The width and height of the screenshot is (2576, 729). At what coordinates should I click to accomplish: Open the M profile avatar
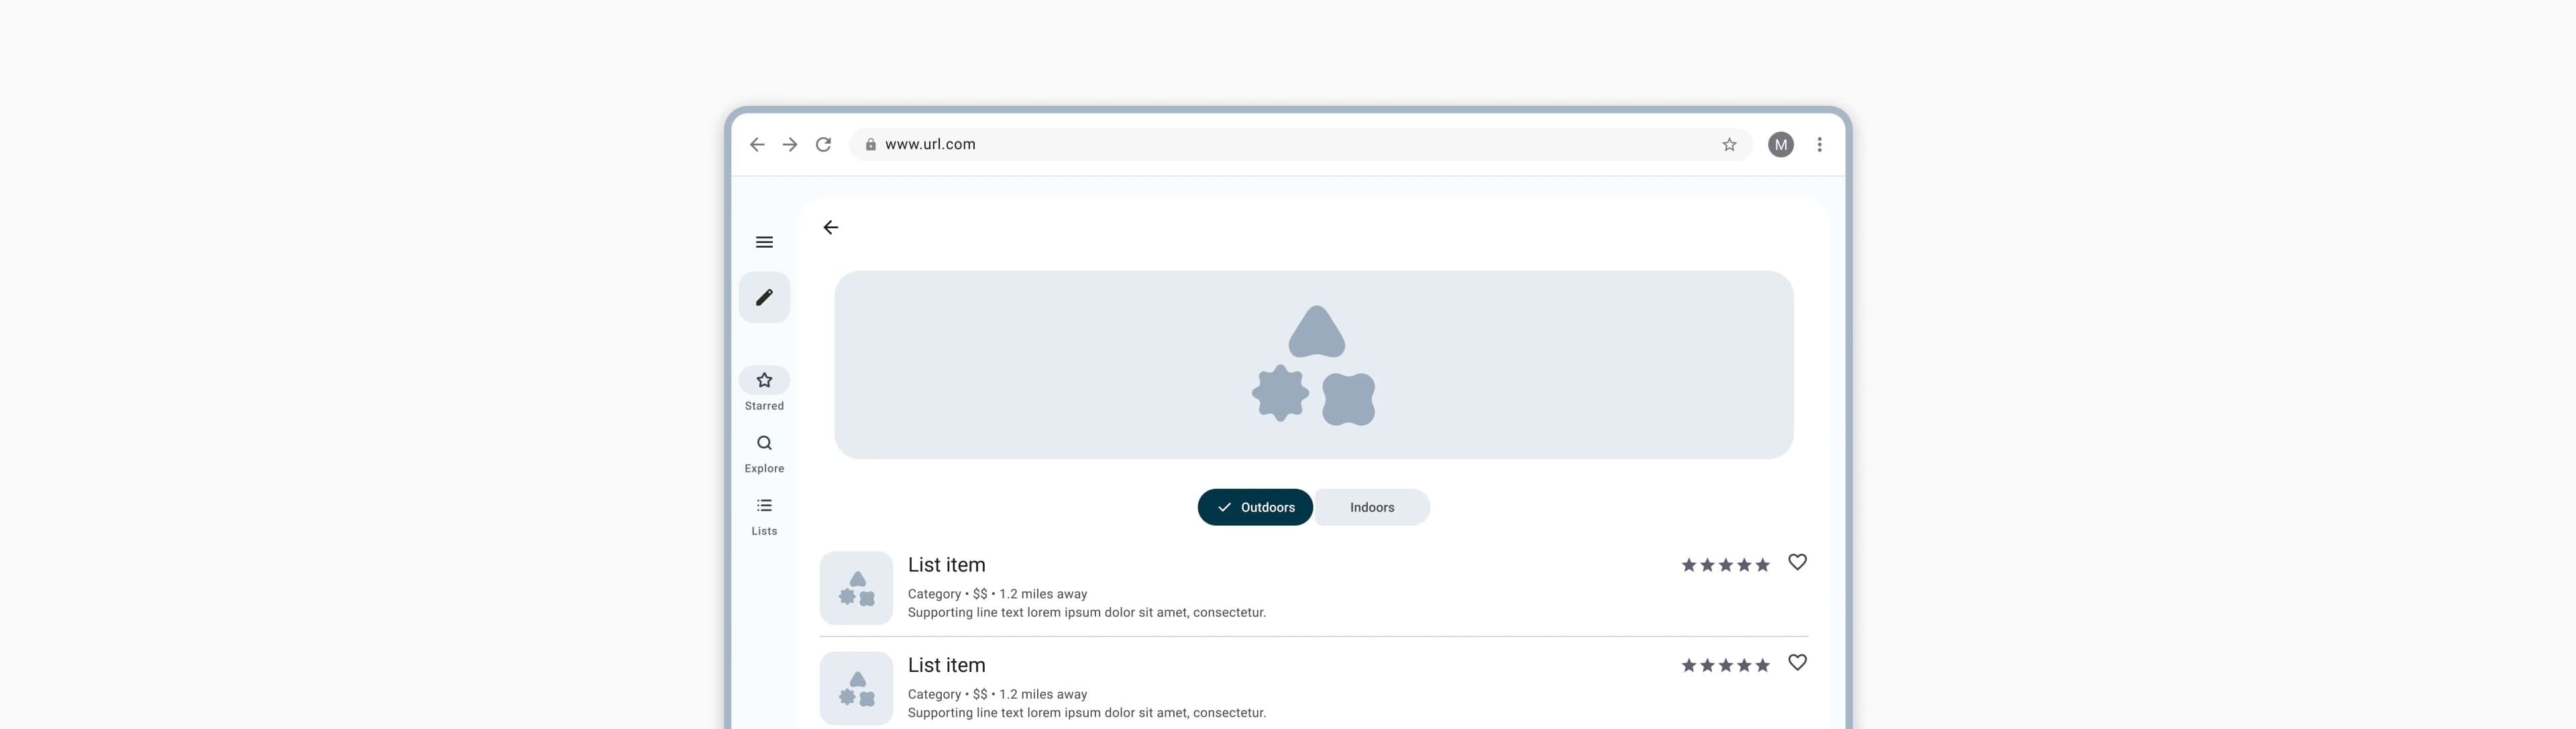point(1781,145)
